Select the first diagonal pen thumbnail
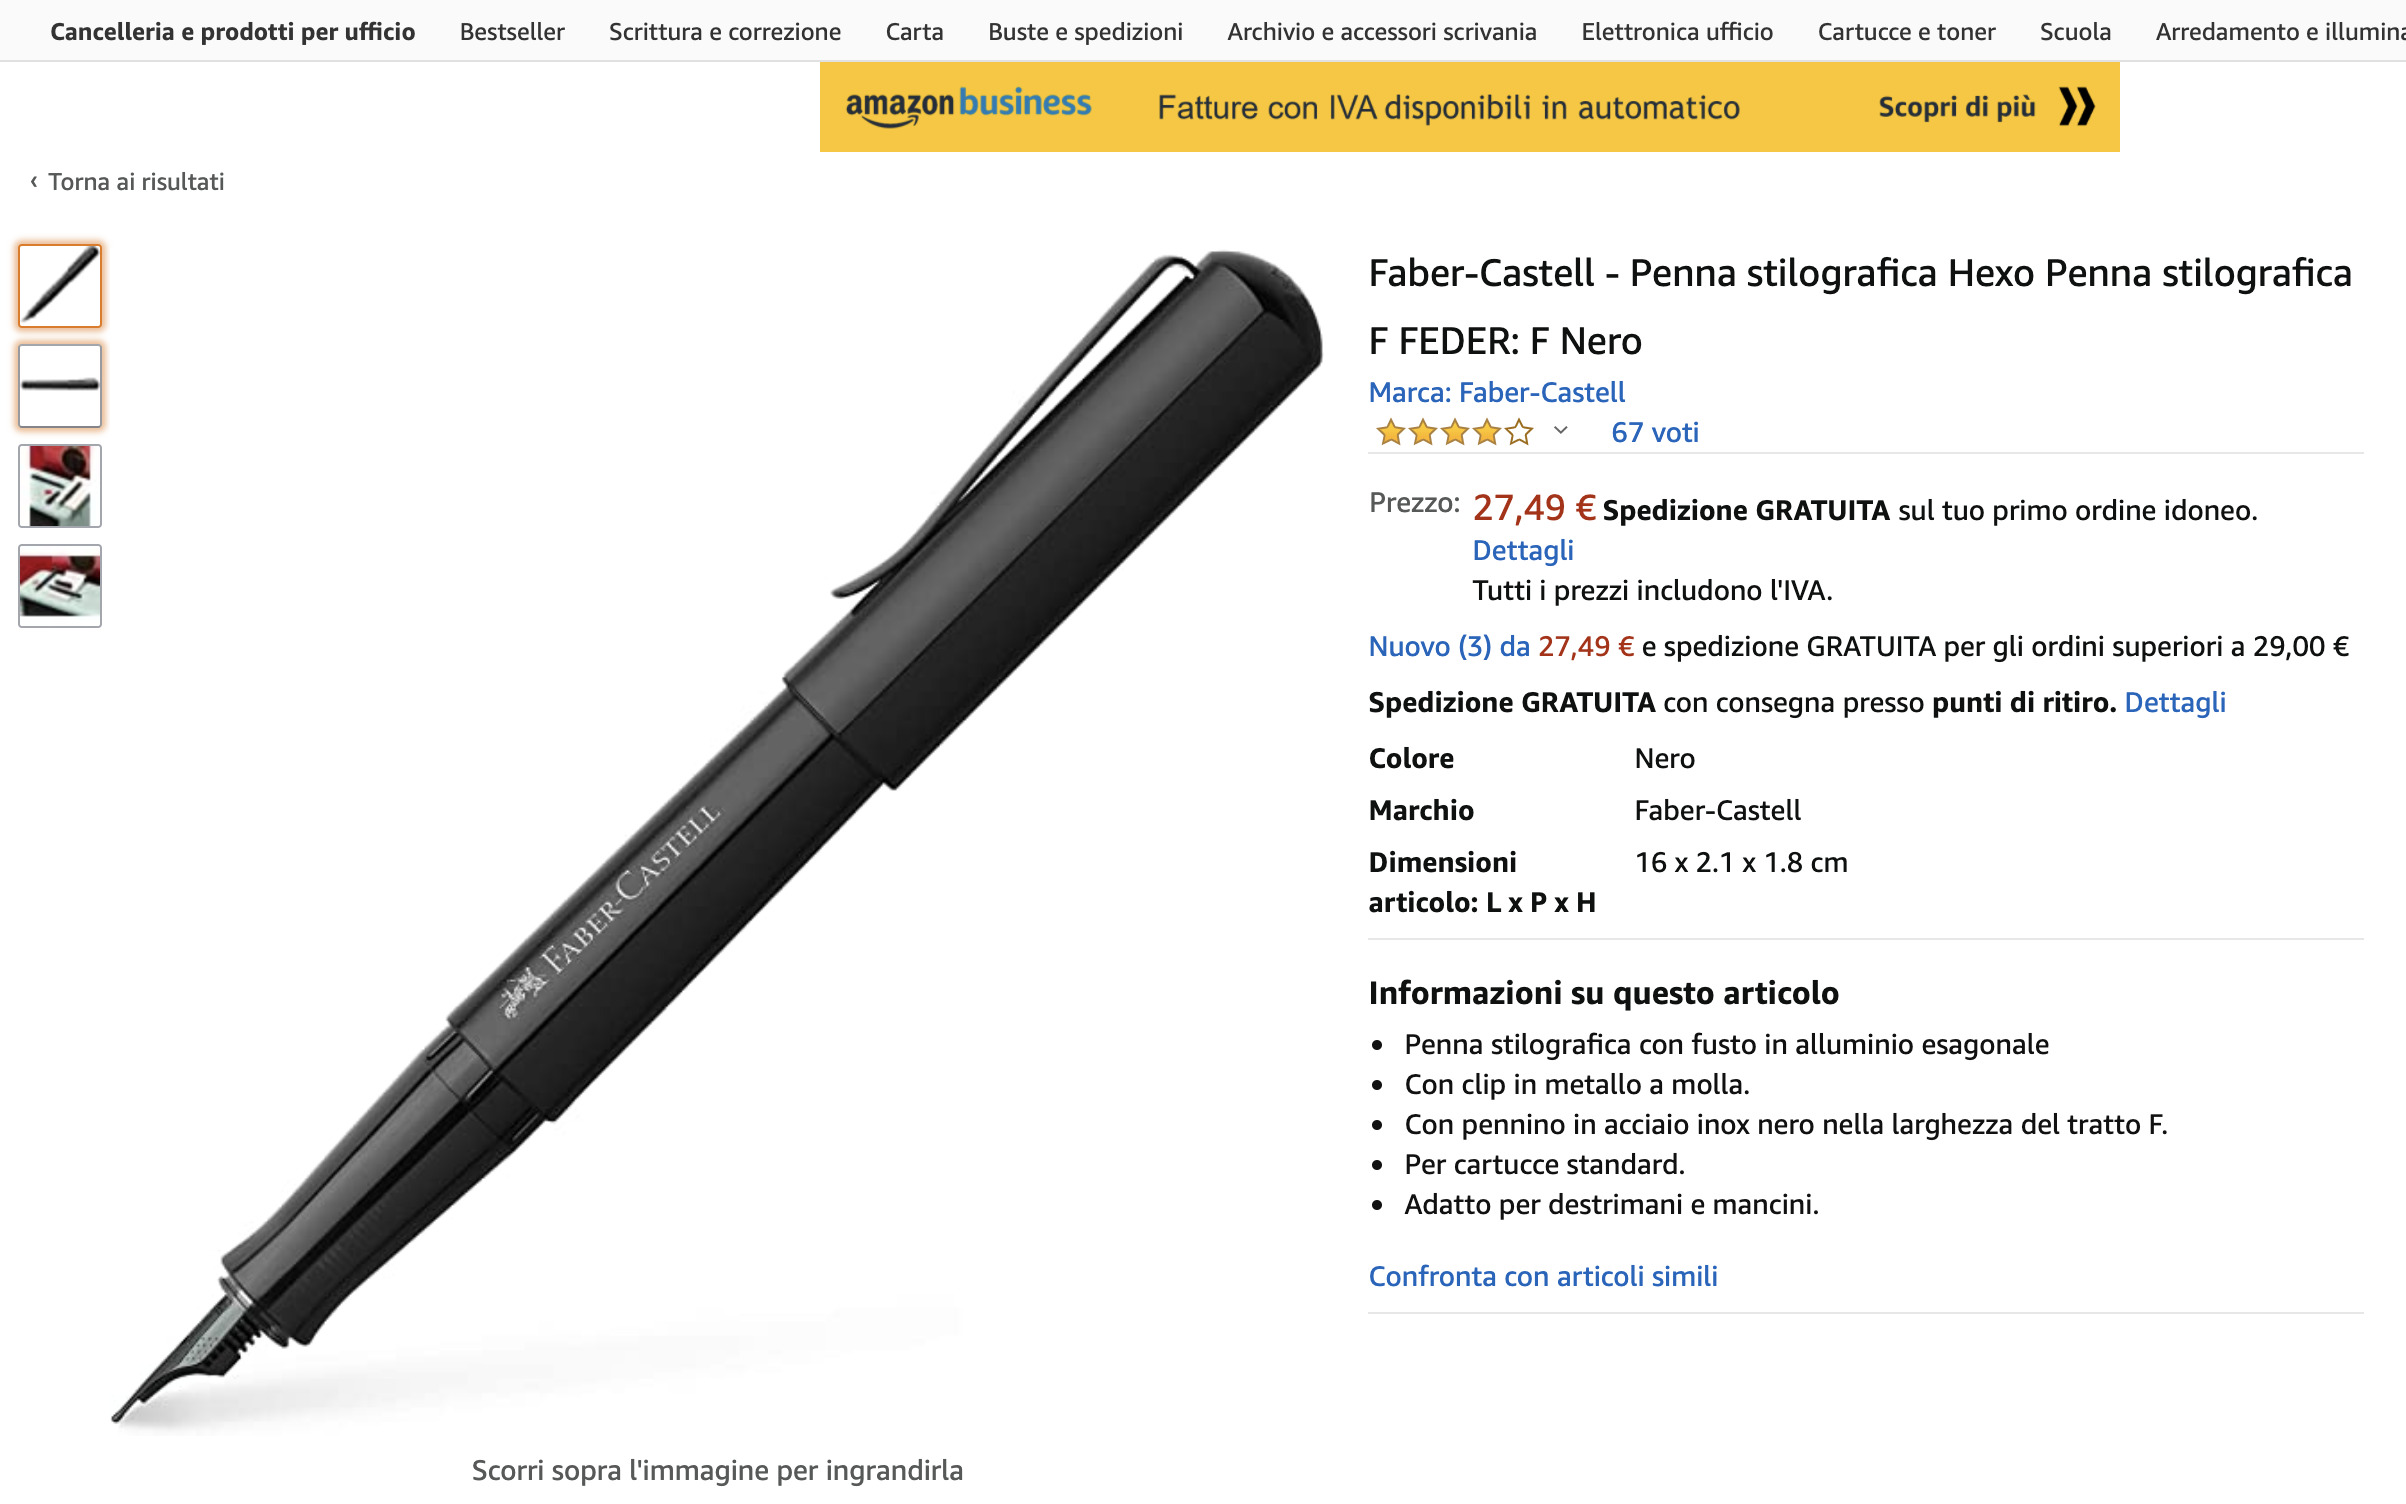 click(60, 286)
